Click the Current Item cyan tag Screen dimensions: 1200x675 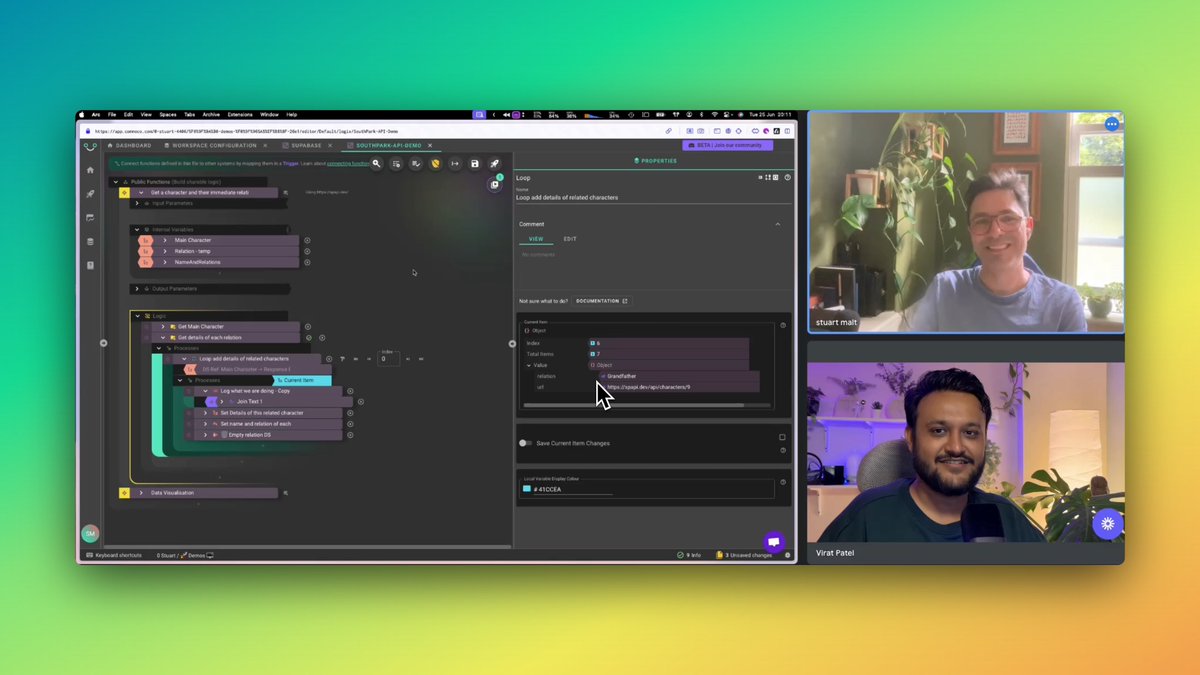pos(303,380)
